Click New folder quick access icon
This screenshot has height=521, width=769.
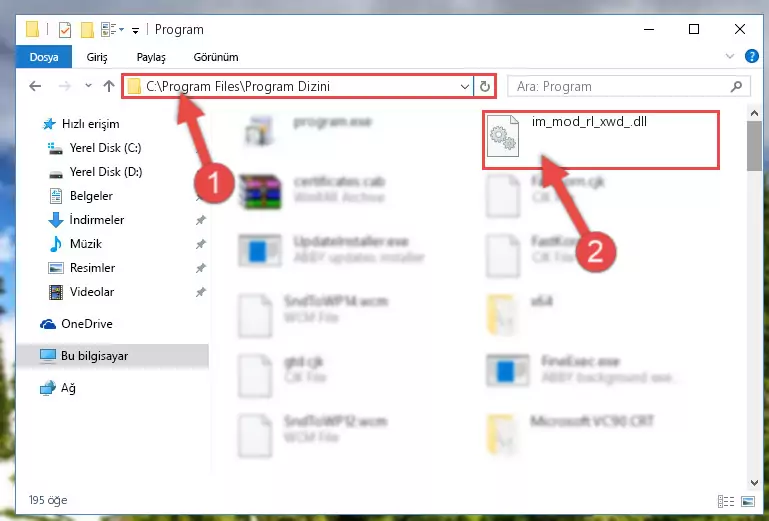87,30
